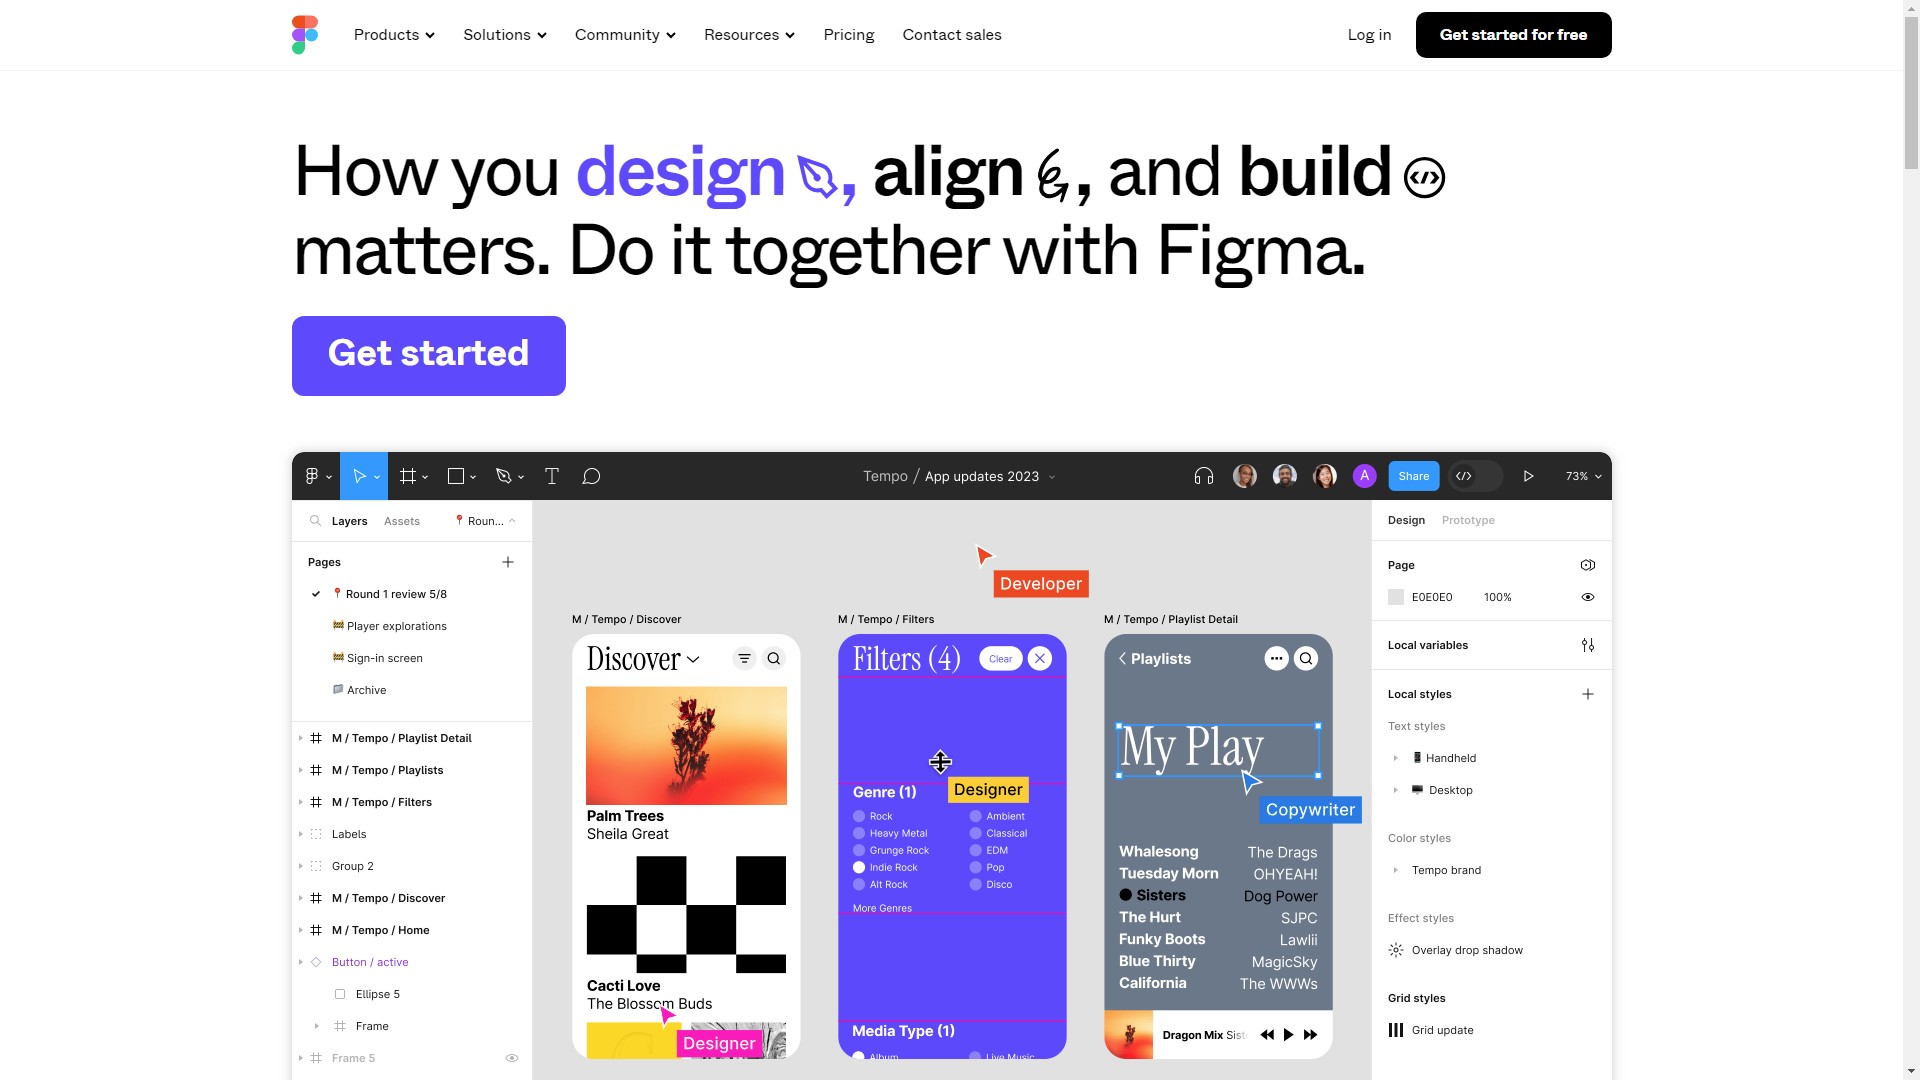1920x1080 pixels.
Task: Select the Pen/Vector tool in toolbar
Action: tap(504, 476)
